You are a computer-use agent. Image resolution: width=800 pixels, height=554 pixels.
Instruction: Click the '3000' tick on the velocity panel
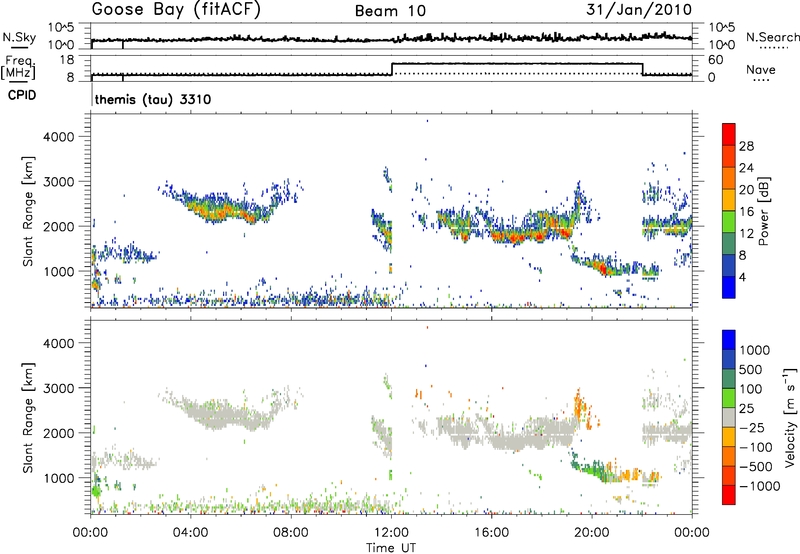[58, 388]
